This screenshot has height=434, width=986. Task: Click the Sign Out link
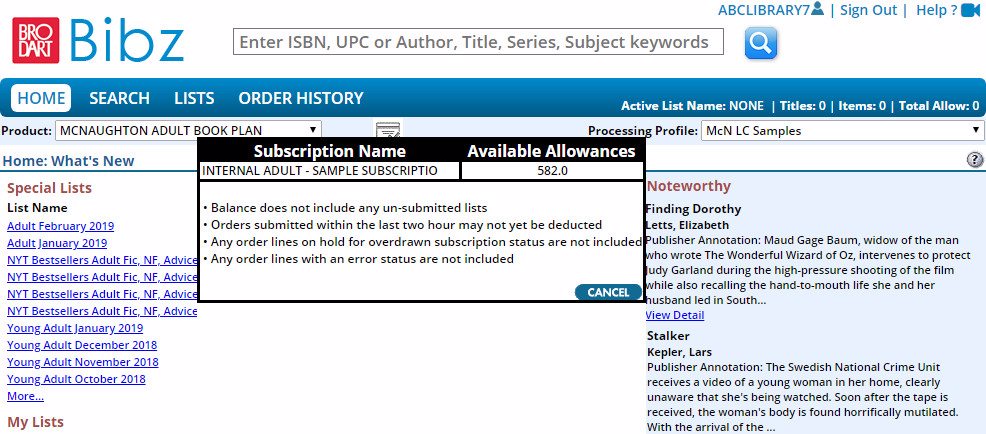click(x=868, y=10)
